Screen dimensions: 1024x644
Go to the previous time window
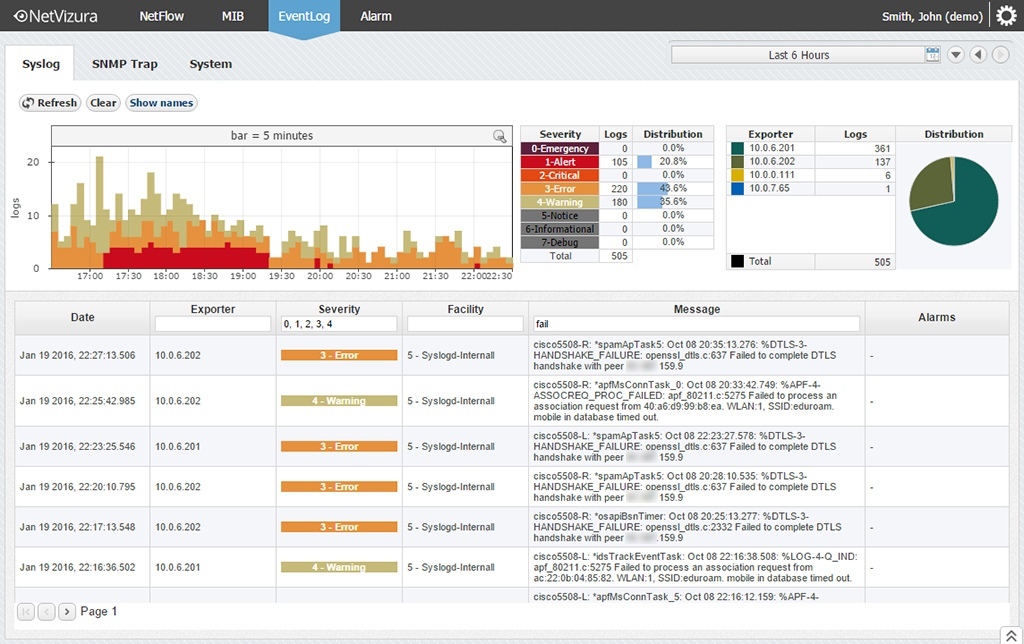(978, 55)
